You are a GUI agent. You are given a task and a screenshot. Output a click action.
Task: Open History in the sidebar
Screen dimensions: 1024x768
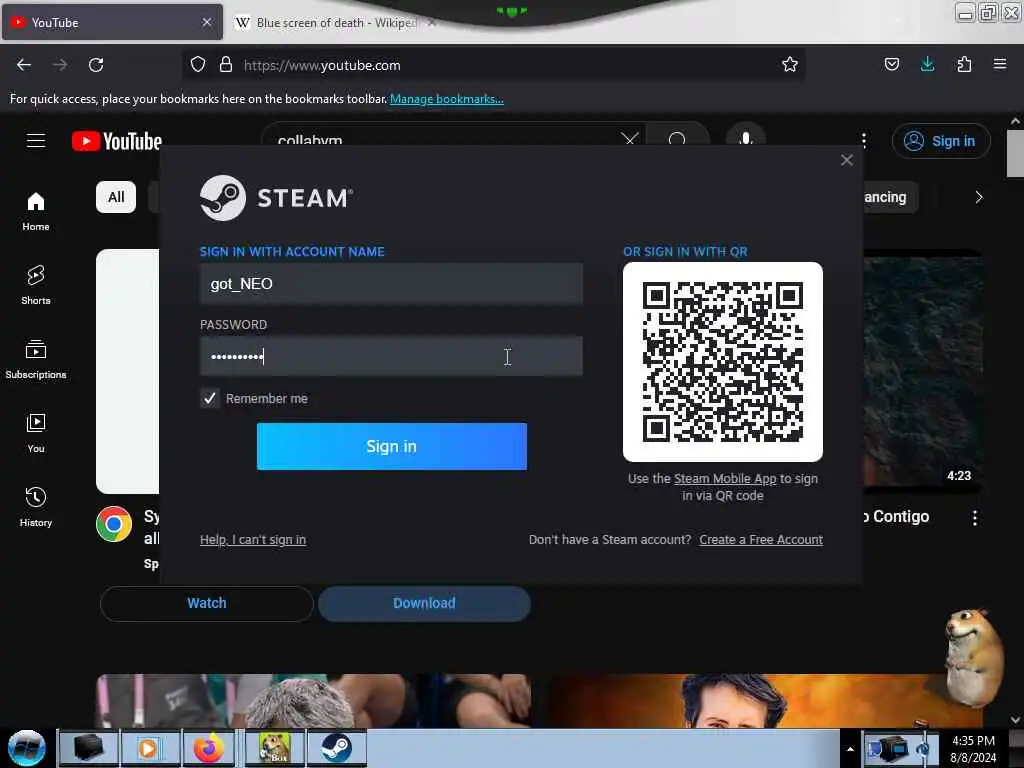coord(36,507)
